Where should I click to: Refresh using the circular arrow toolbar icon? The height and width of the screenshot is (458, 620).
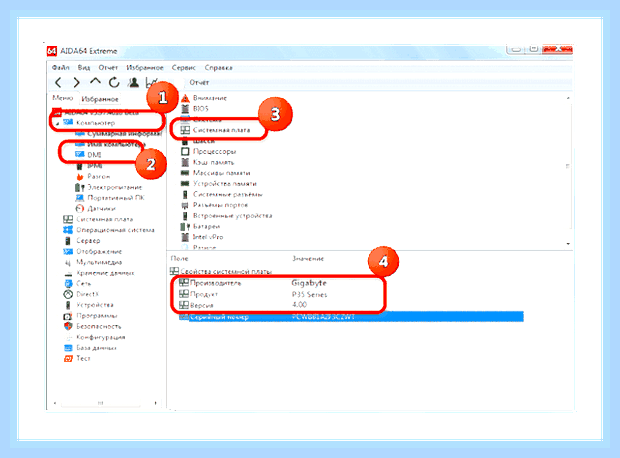coord(114,82)
